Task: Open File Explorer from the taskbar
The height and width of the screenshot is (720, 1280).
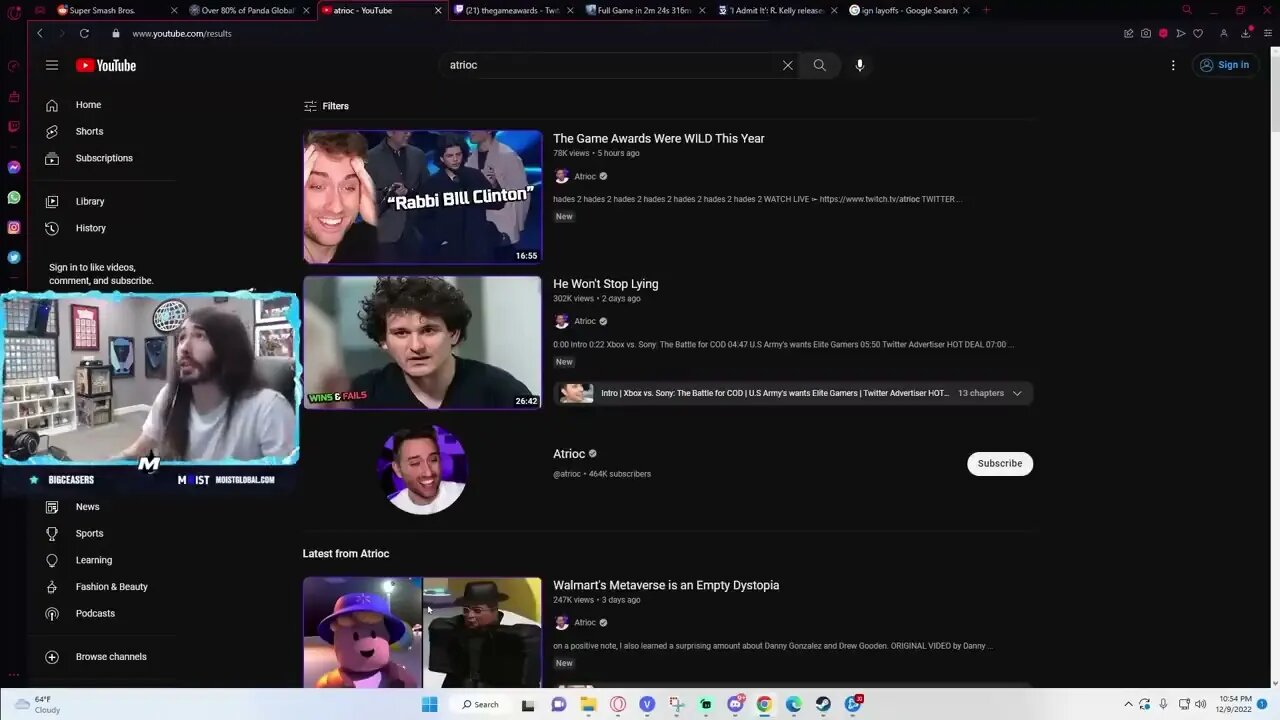Action: click(588, 704)
